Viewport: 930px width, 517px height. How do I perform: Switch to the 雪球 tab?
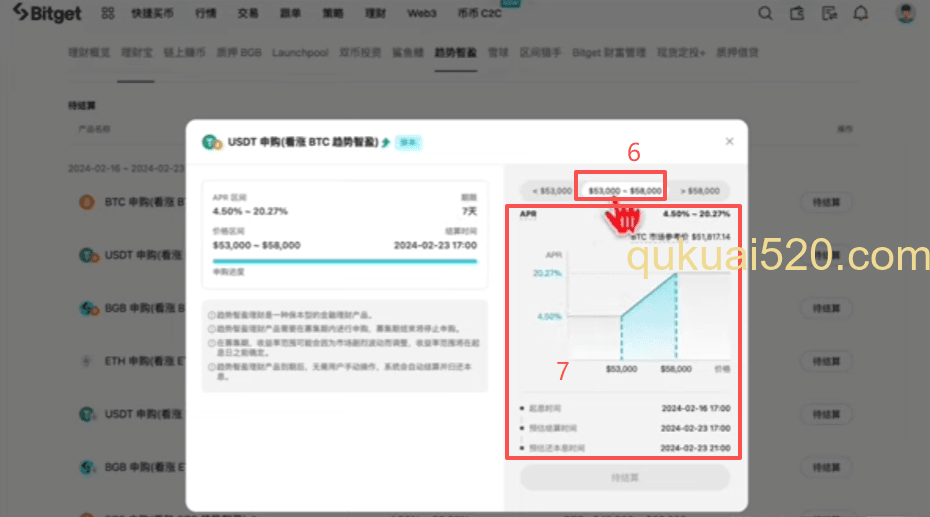pos(498,53)
